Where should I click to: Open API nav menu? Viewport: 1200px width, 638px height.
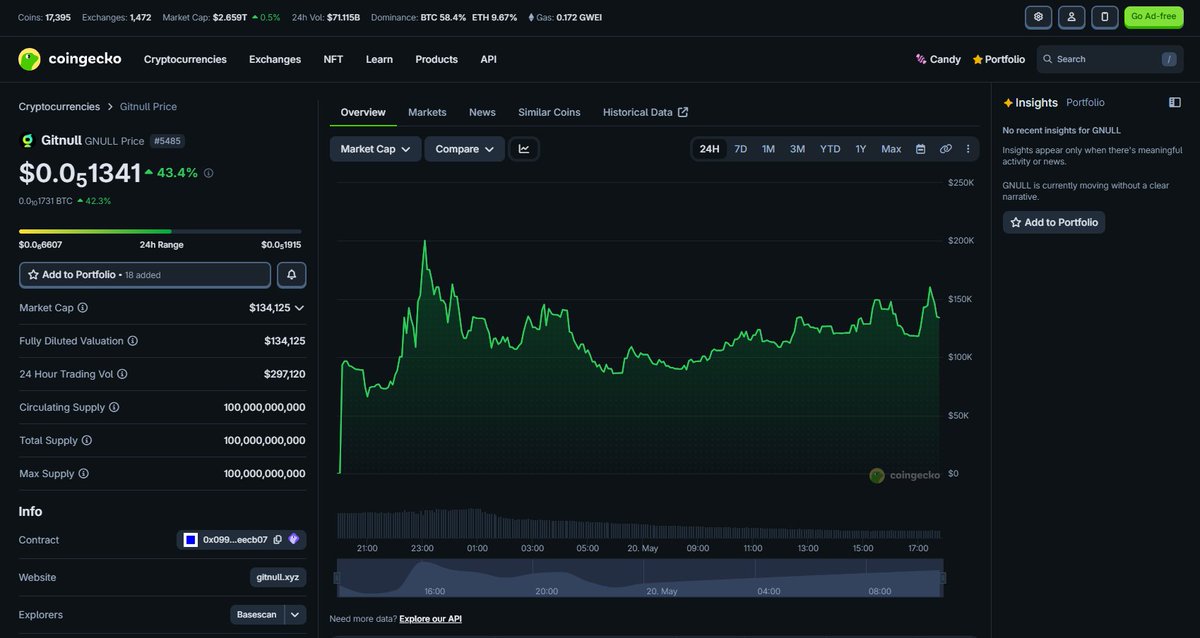pos(488,59)
